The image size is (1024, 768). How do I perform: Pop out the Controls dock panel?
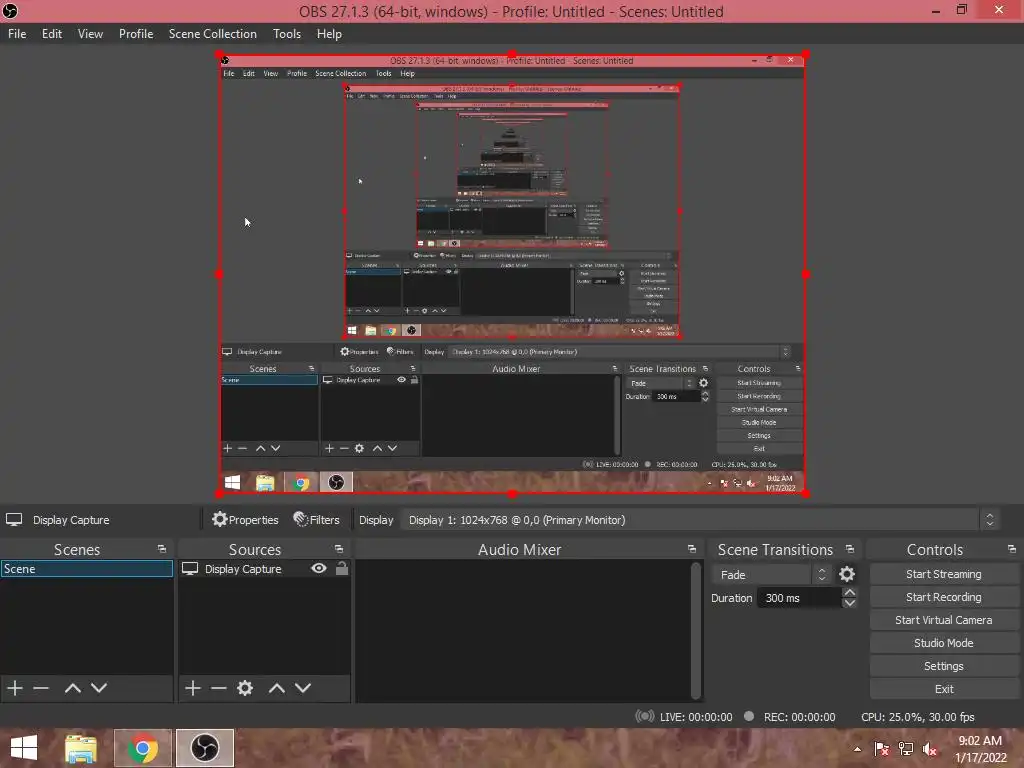(x=1012, y=549)
